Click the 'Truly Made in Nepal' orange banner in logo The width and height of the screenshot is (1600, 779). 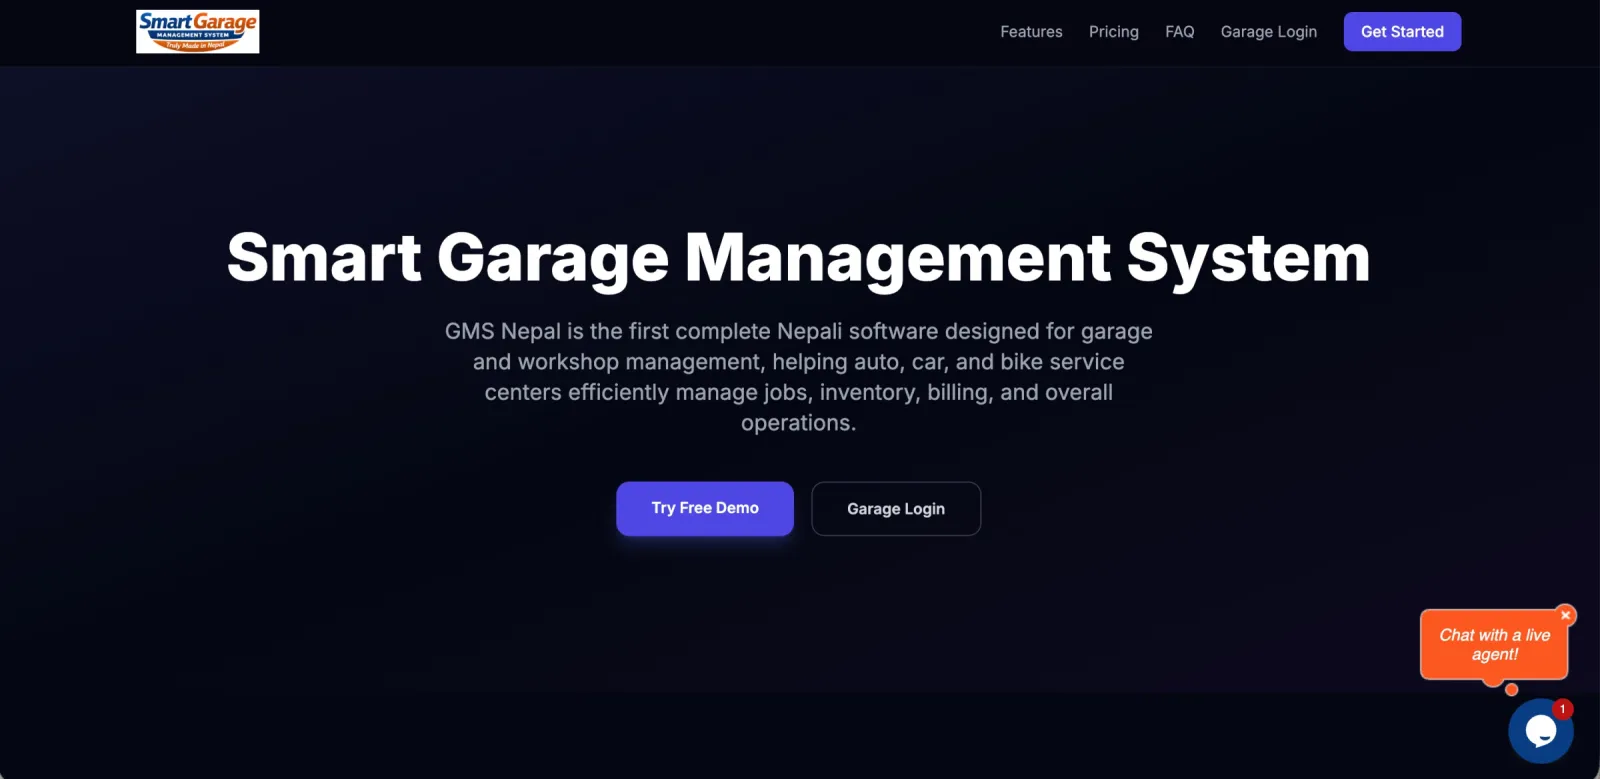(196, 45)
